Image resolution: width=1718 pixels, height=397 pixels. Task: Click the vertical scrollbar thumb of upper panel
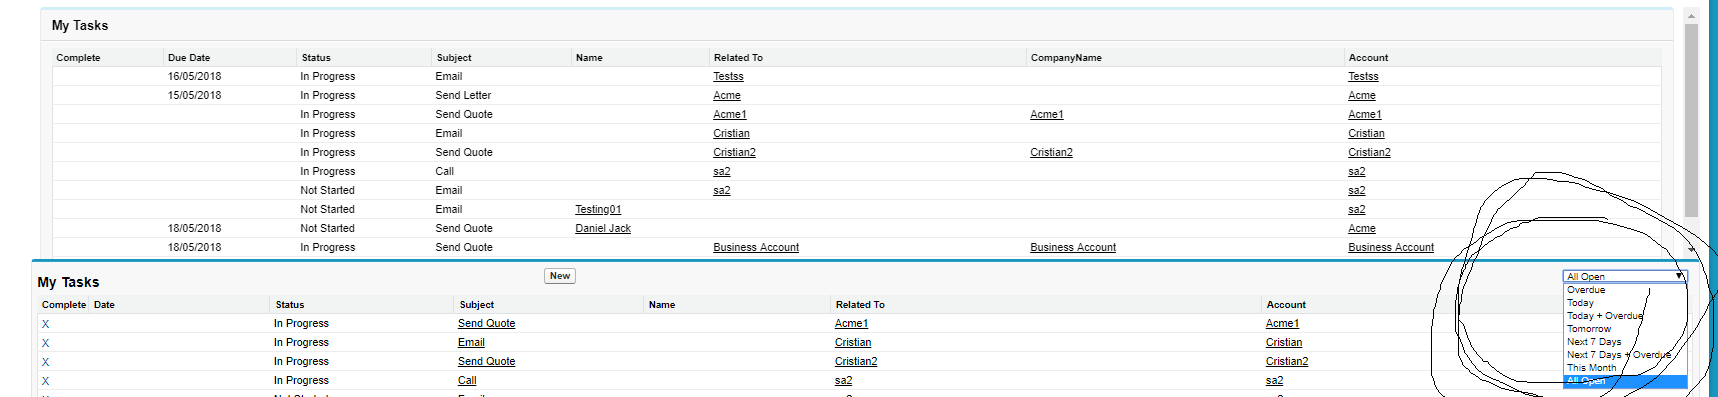click(x=1691, y=120)
